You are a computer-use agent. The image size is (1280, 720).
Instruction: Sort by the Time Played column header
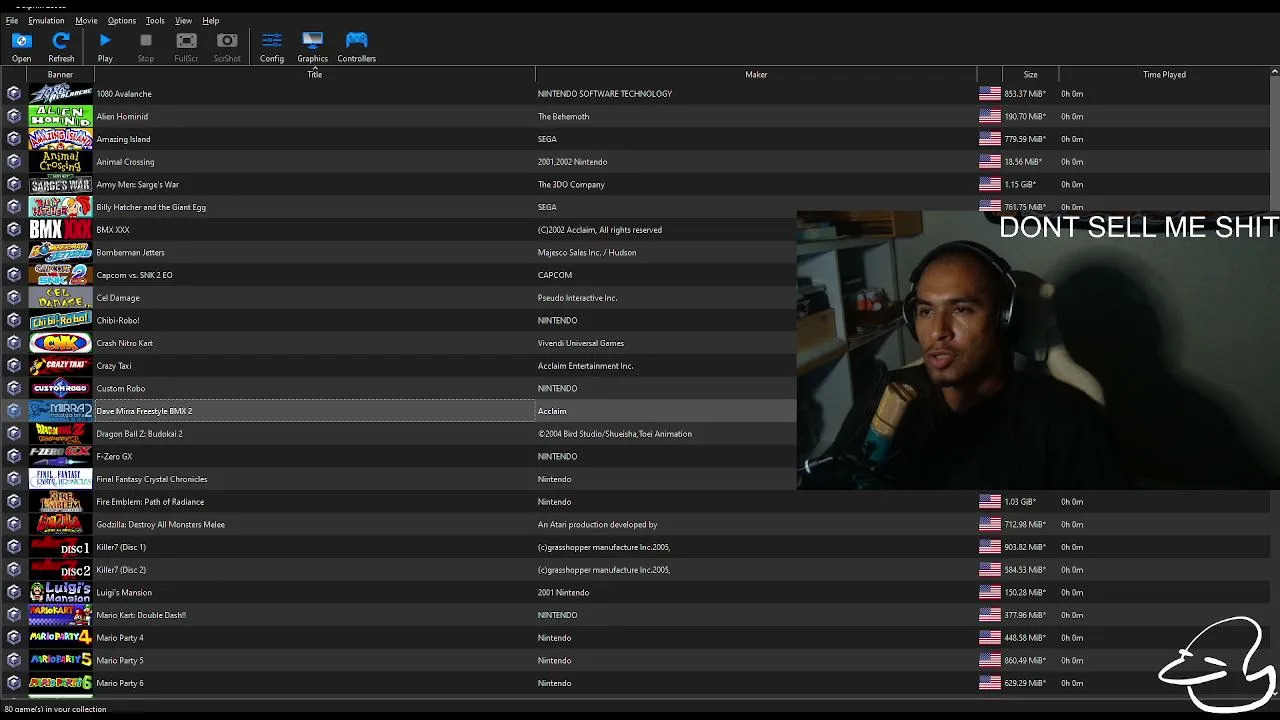[1164, 75]
